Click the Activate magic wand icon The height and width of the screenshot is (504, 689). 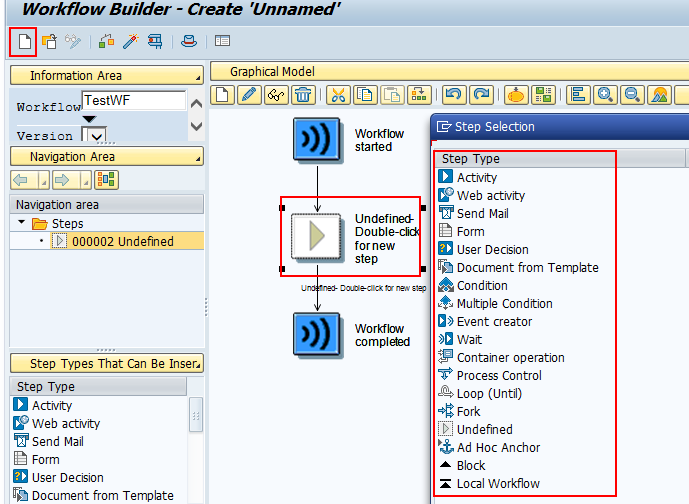[131, 41]
